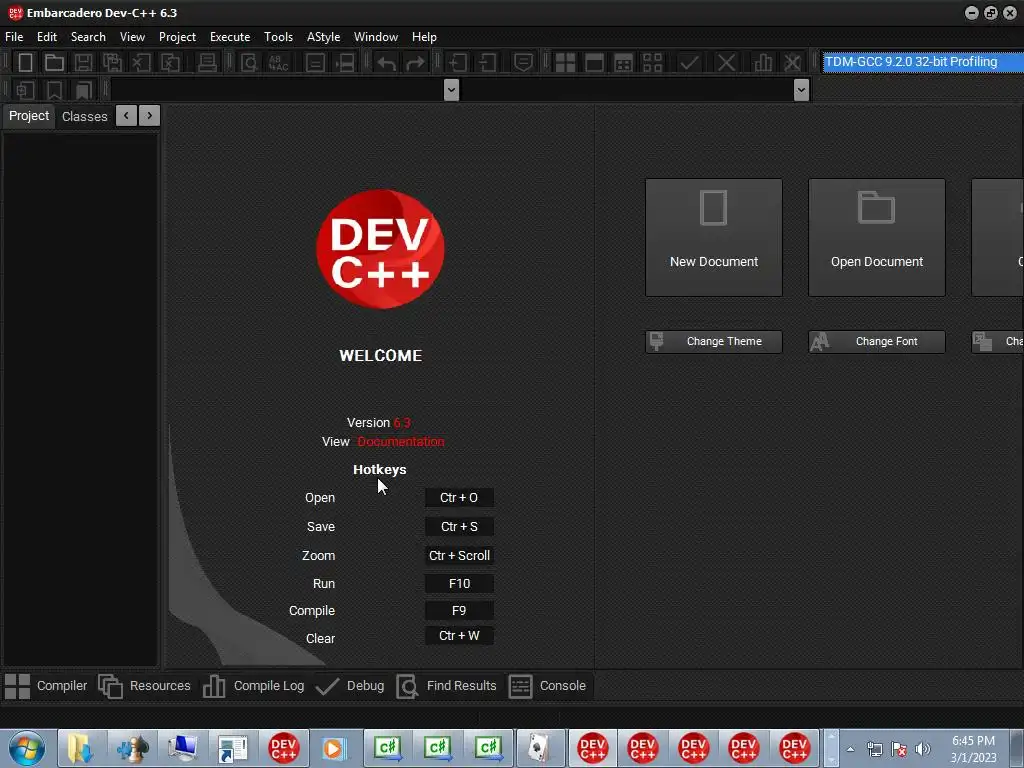Click the Compile and Run toolbar icon
Screen dimensions: 1024x768
[x=624, y=63]
